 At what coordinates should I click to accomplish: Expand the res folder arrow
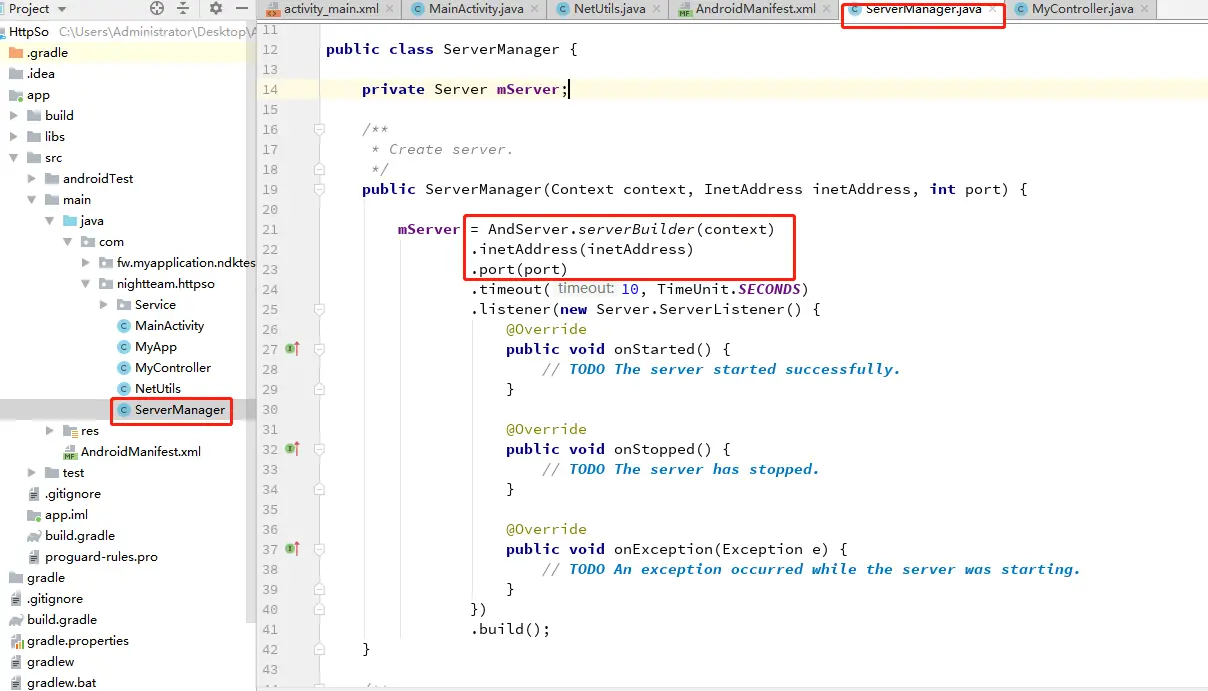point(50,431)
